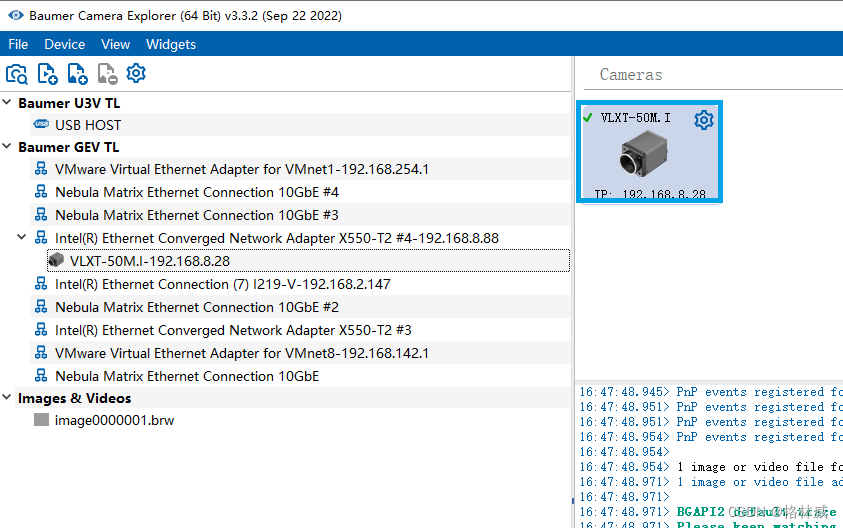Open the Widgets menu

click(x=171, y=44)
